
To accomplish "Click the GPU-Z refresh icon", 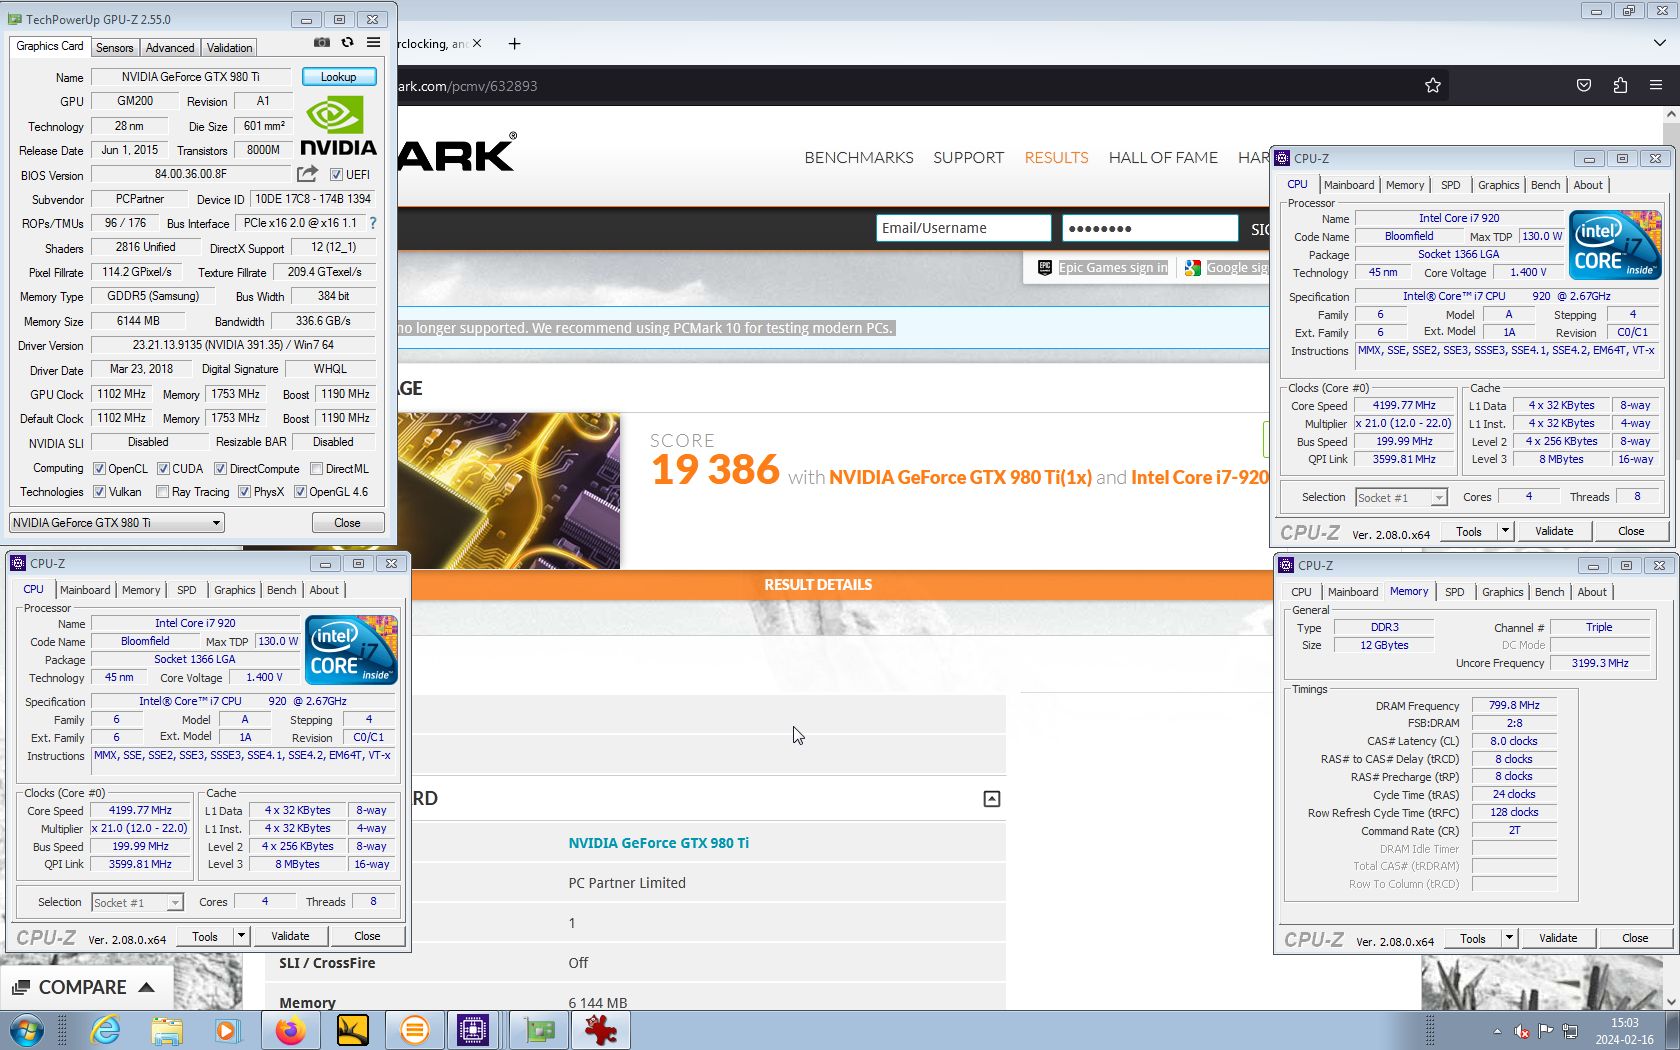I will [347, 43].
